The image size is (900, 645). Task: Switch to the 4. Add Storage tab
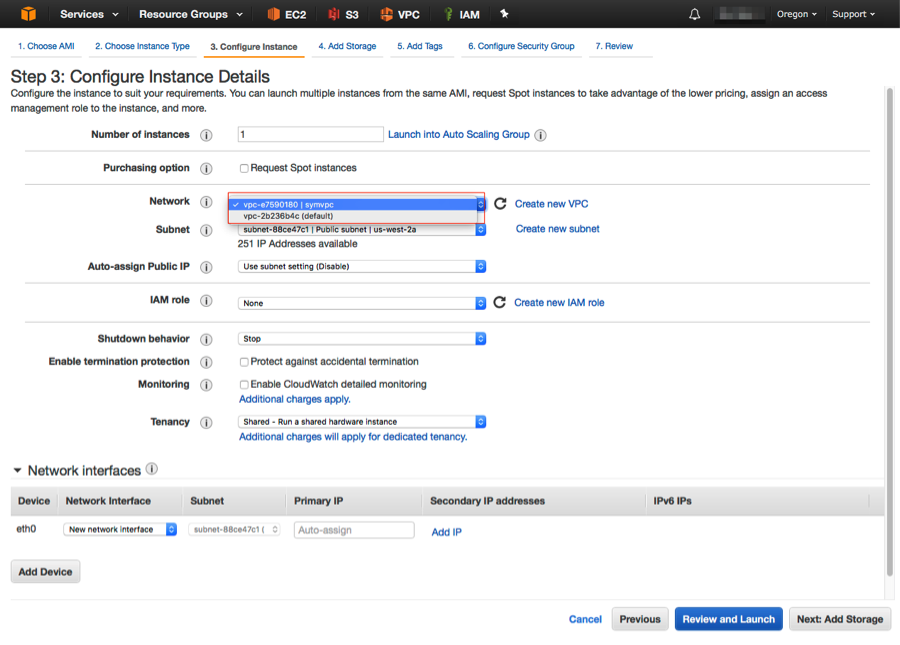click(x=347, y=46)
